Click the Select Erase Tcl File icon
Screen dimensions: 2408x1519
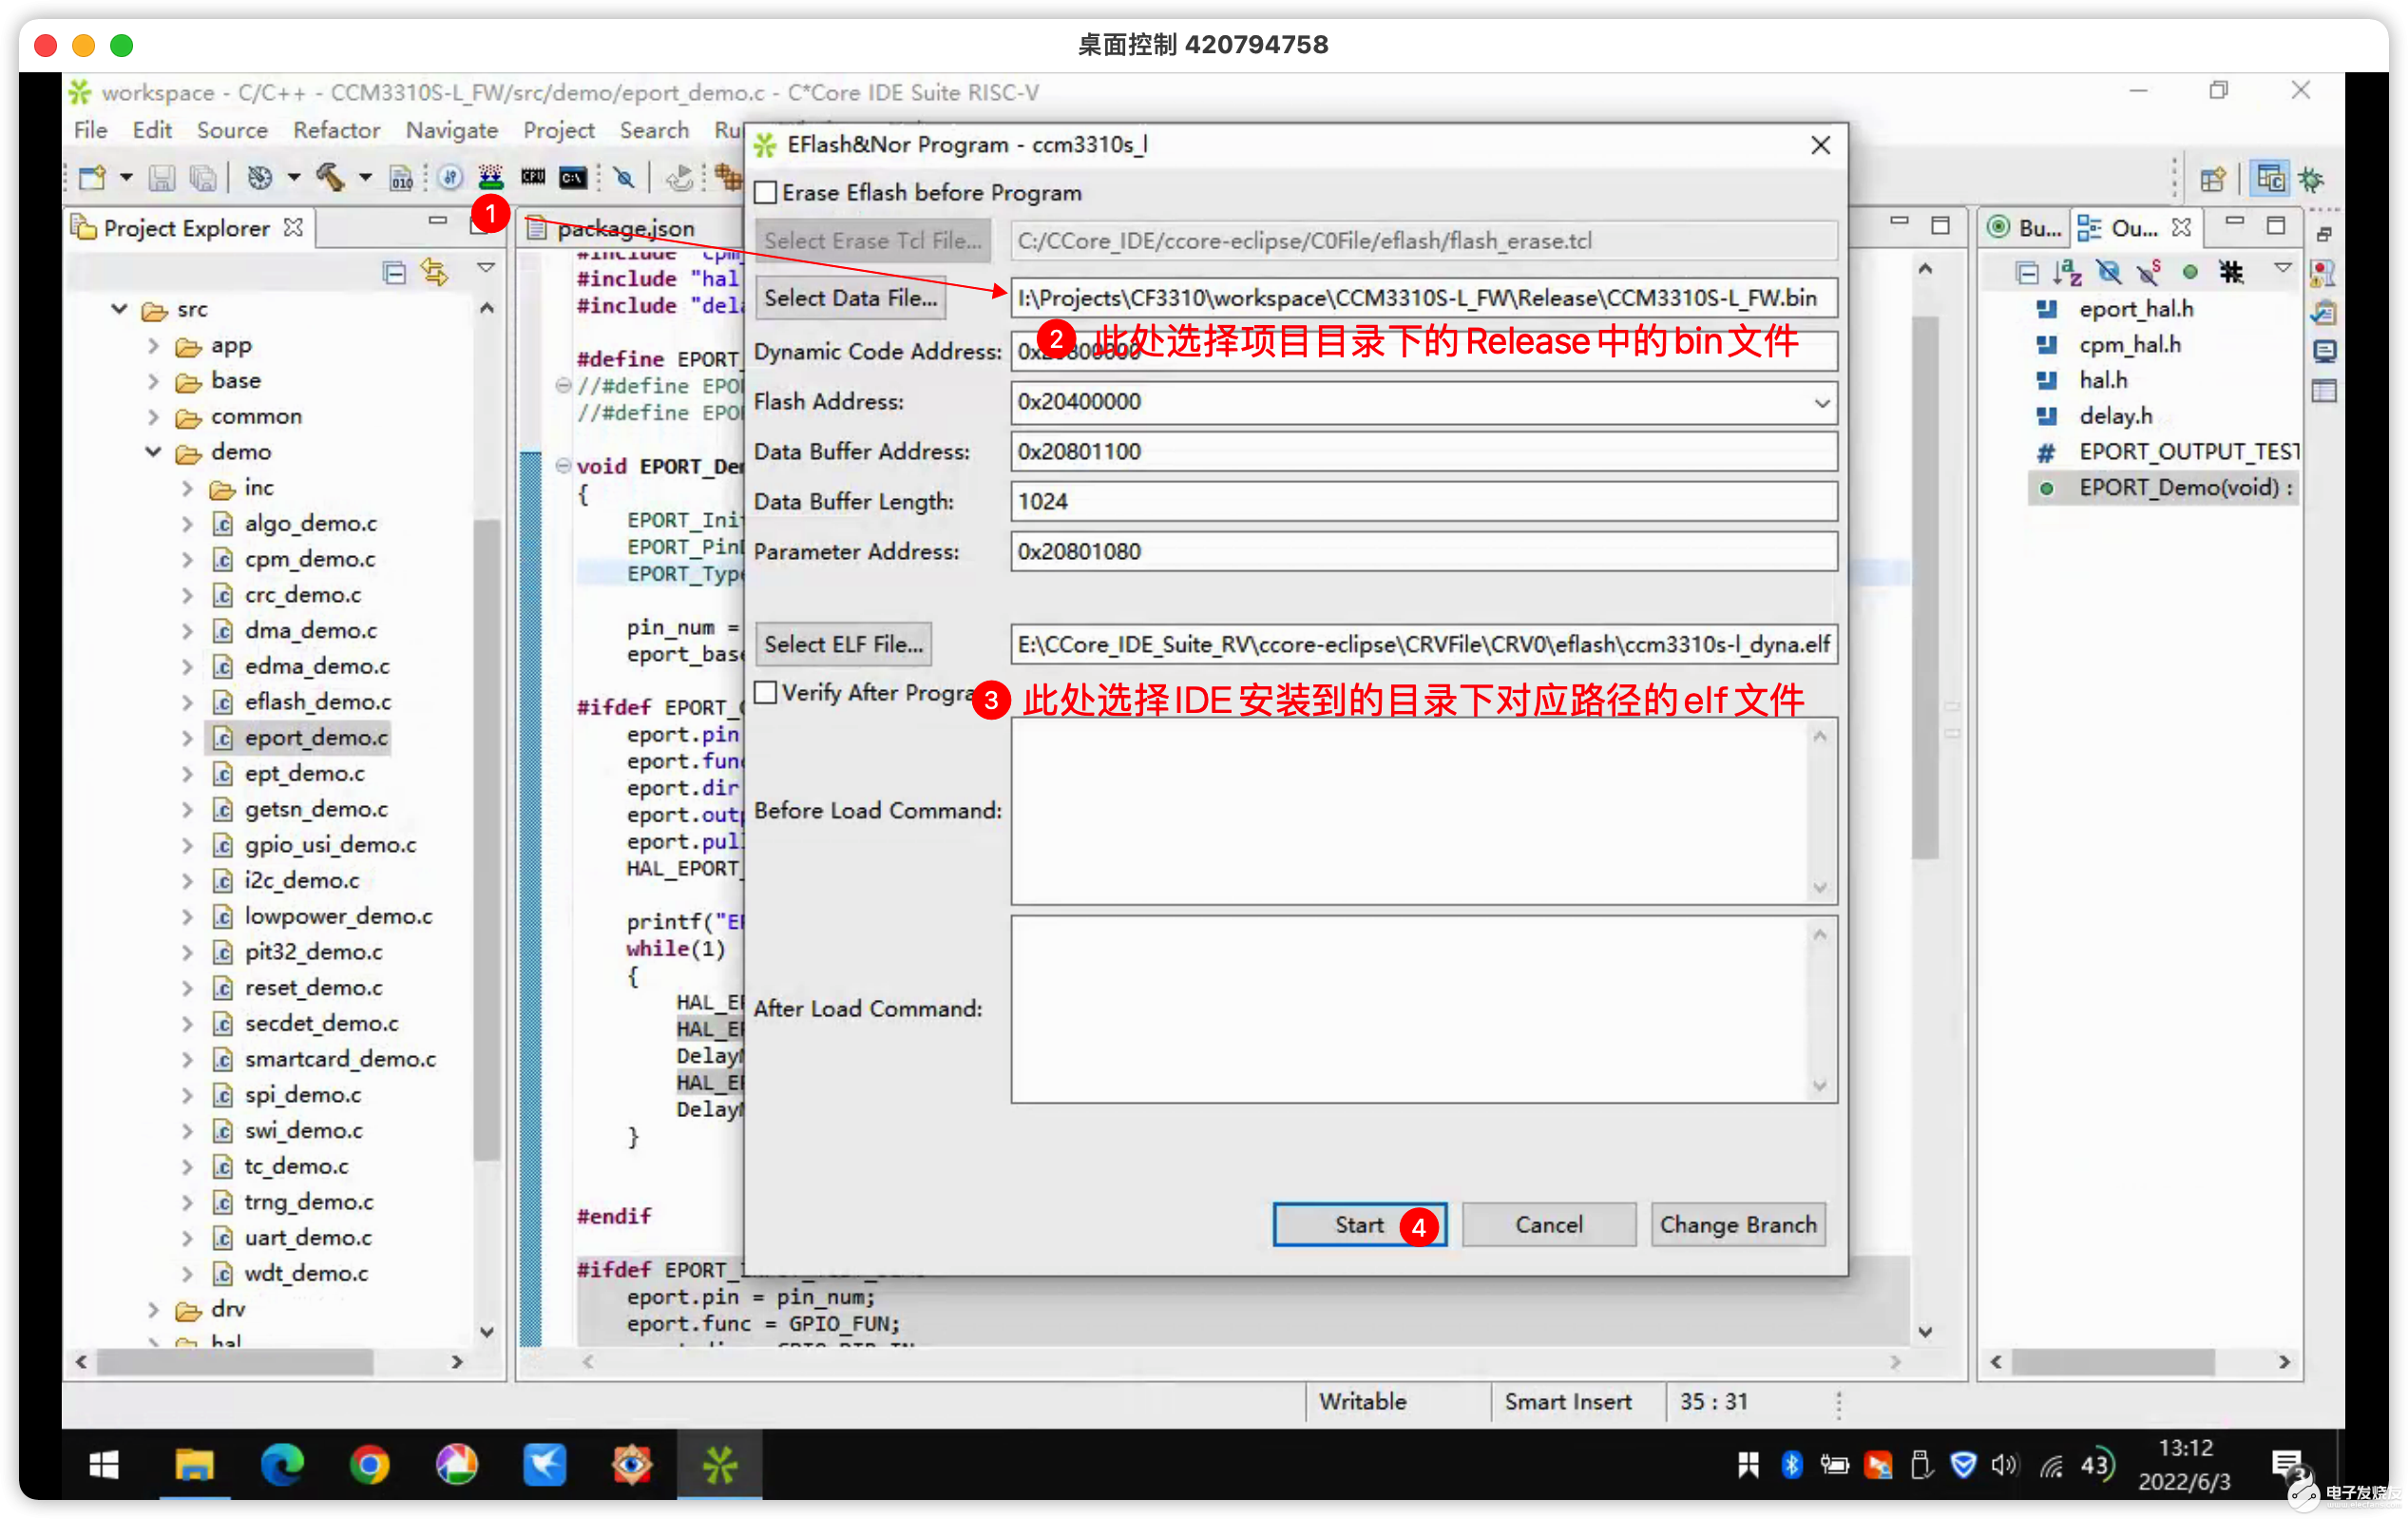(870, 240)
